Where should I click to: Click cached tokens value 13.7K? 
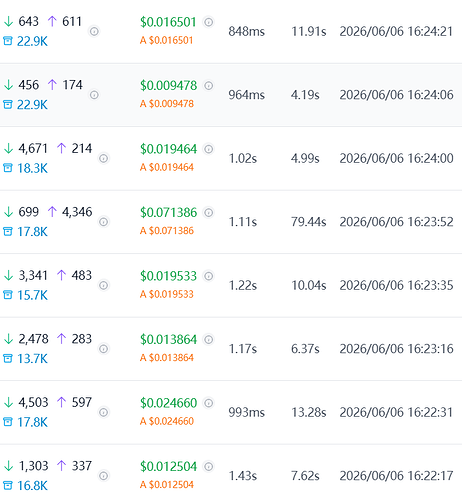32,359
